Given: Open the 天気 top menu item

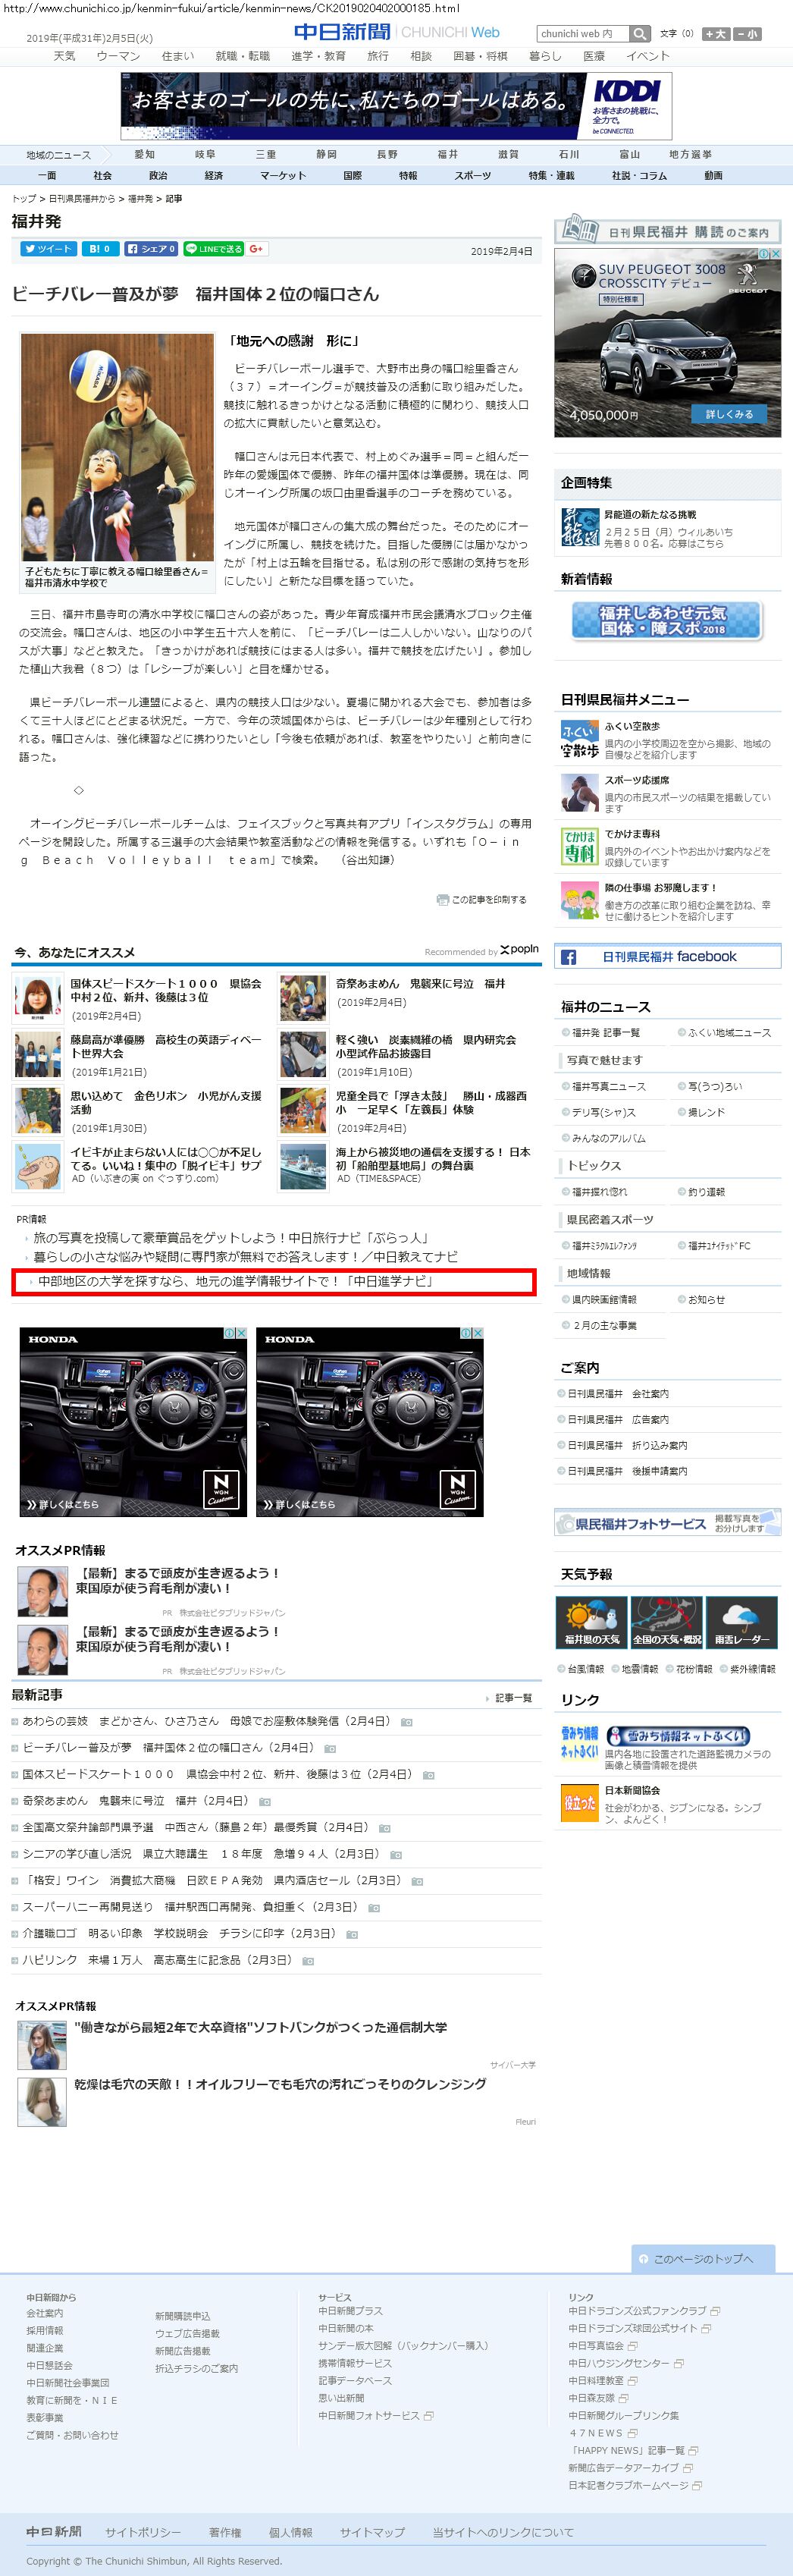Looking at the screenshot, I should [64, 57].
